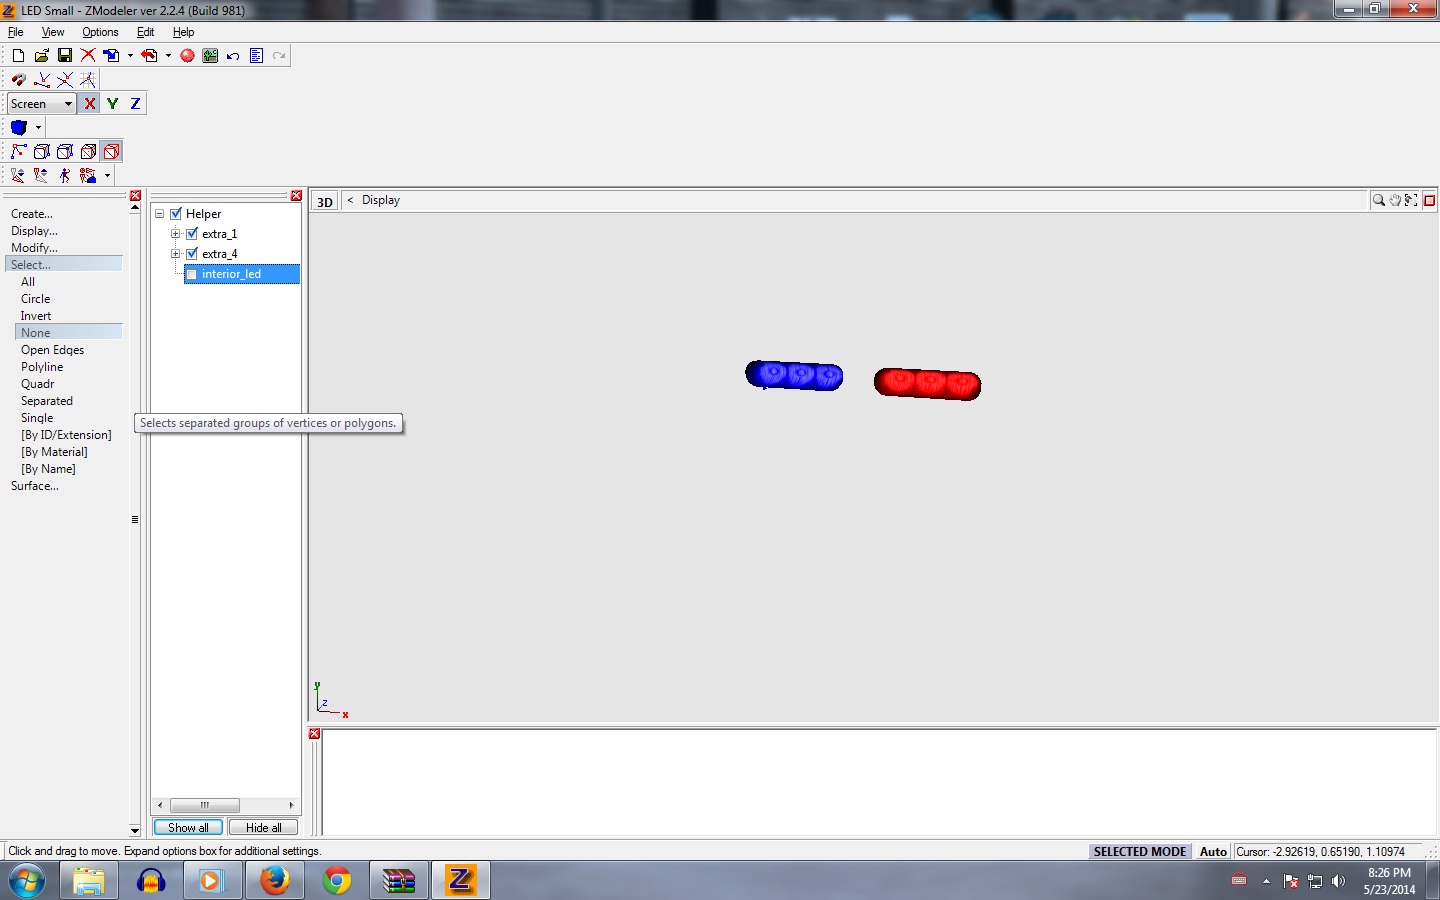Select the magnet snapping tool icon
Viewport: 1440px width, 900px height.
click(18, 80)
